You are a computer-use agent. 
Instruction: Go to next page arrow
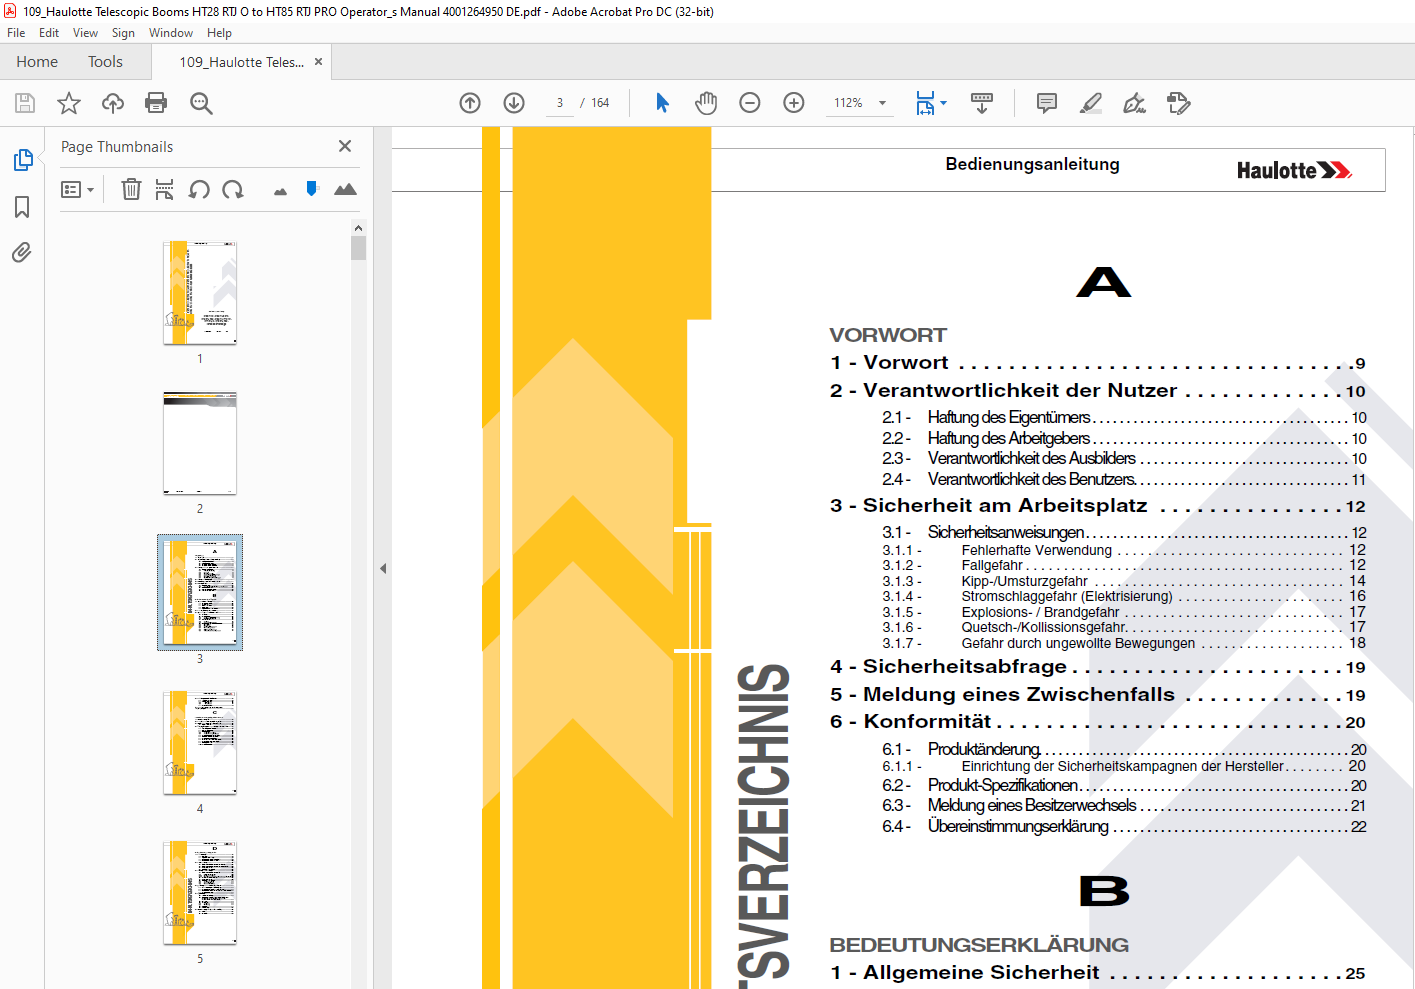514,103
